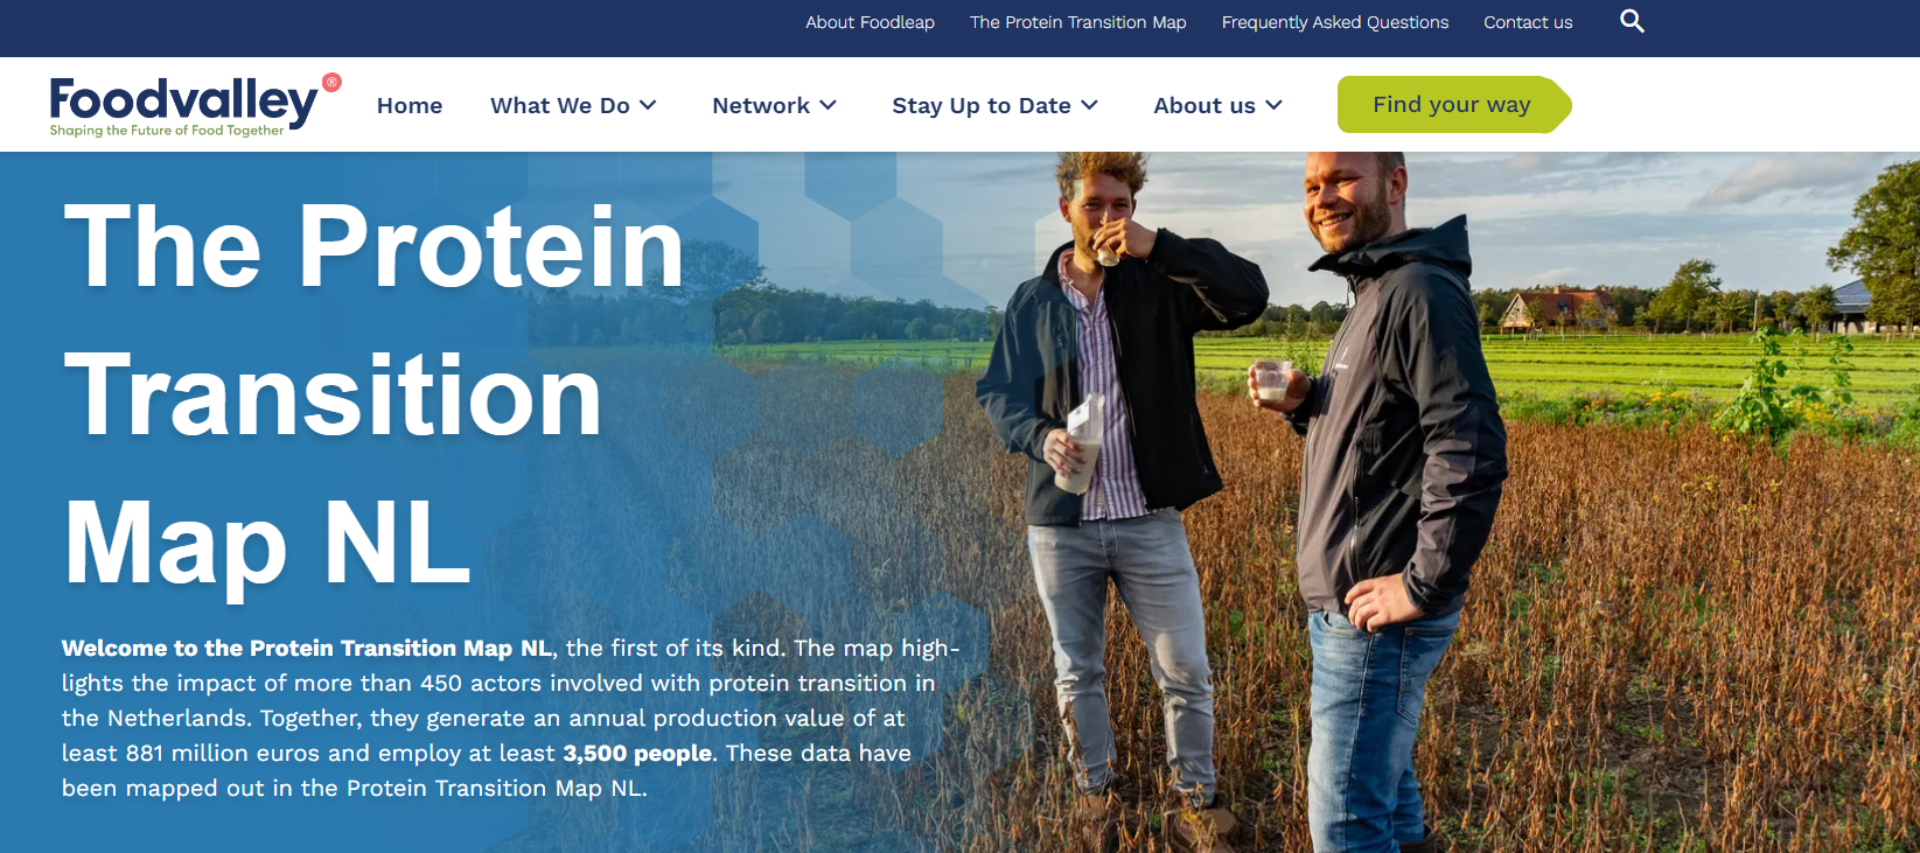Open Frequently Asked Questions link
1920x853 pixels.
coord(1335,22)
